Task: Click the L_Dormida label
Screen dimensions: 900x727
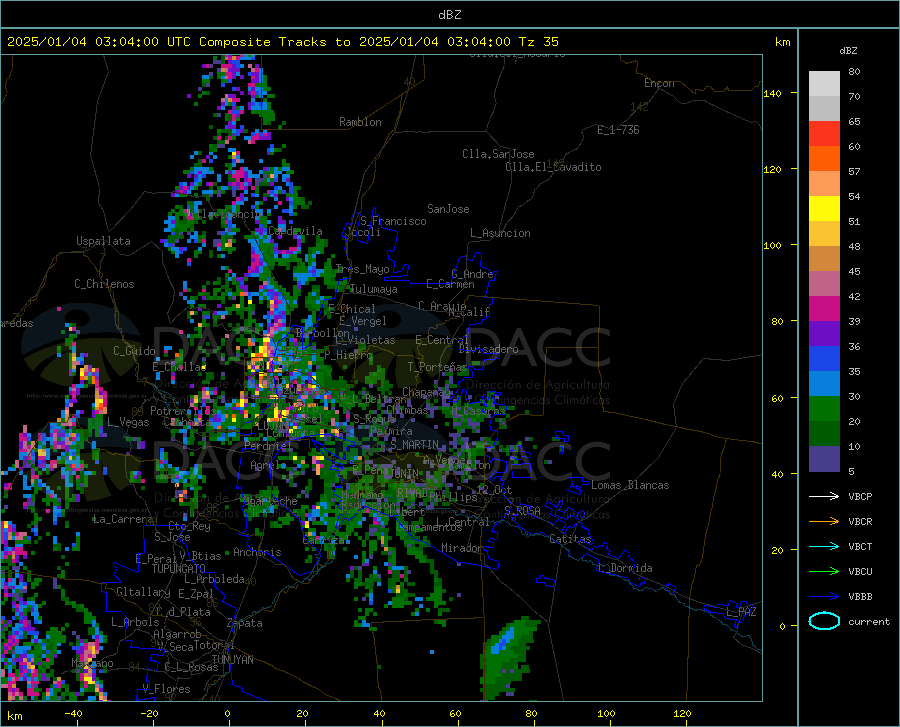Action: point(625,568)
